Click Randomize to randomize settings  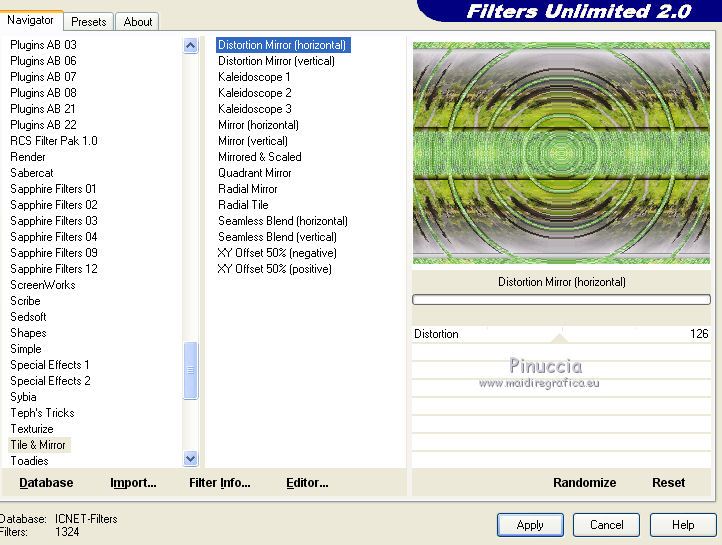pyautogui.click(x=584, y=482)
